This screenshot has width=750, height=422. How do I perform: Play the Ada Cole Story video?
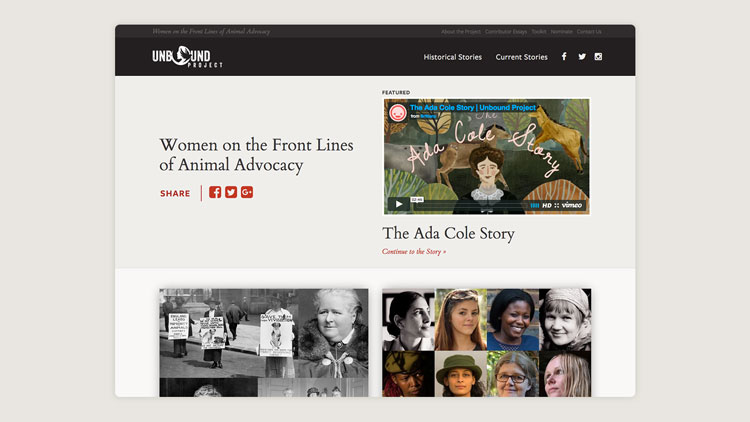tap(398, 205)
